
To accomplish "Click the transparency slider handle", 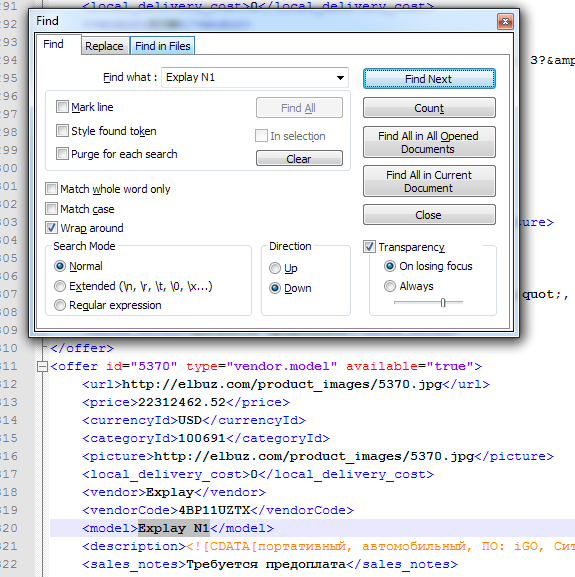I will tap(443, 303).
